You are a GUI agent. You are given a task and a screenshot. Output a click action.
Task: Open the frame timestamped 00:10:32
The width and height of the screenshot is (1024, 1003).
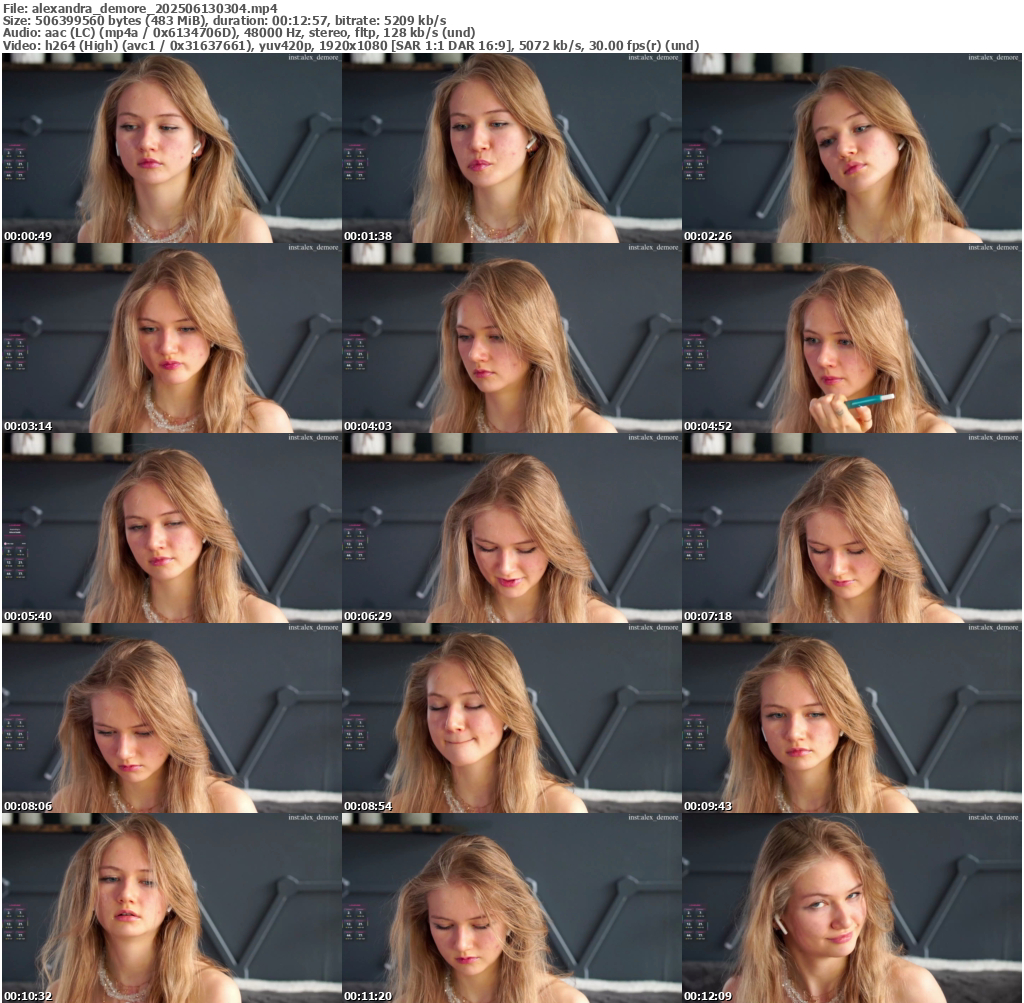pyautogui.click(x=171, y=908)
